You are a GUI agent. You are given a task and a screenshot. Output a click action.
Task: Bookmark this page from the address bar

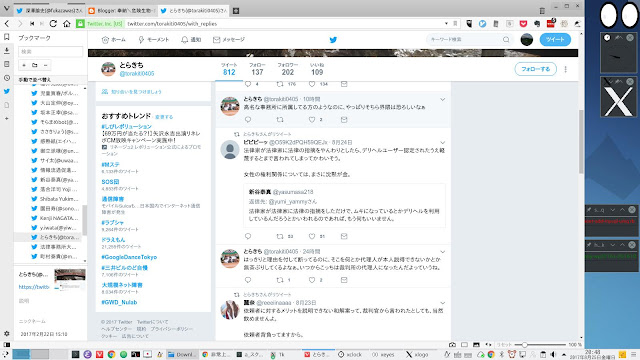point(456,24)
